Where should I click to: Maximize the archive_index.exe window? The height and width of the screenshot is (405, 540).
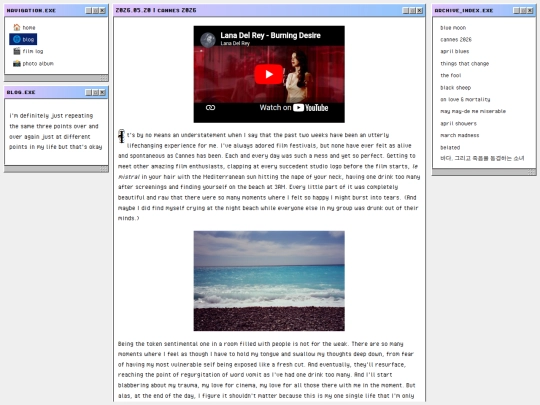523,11
